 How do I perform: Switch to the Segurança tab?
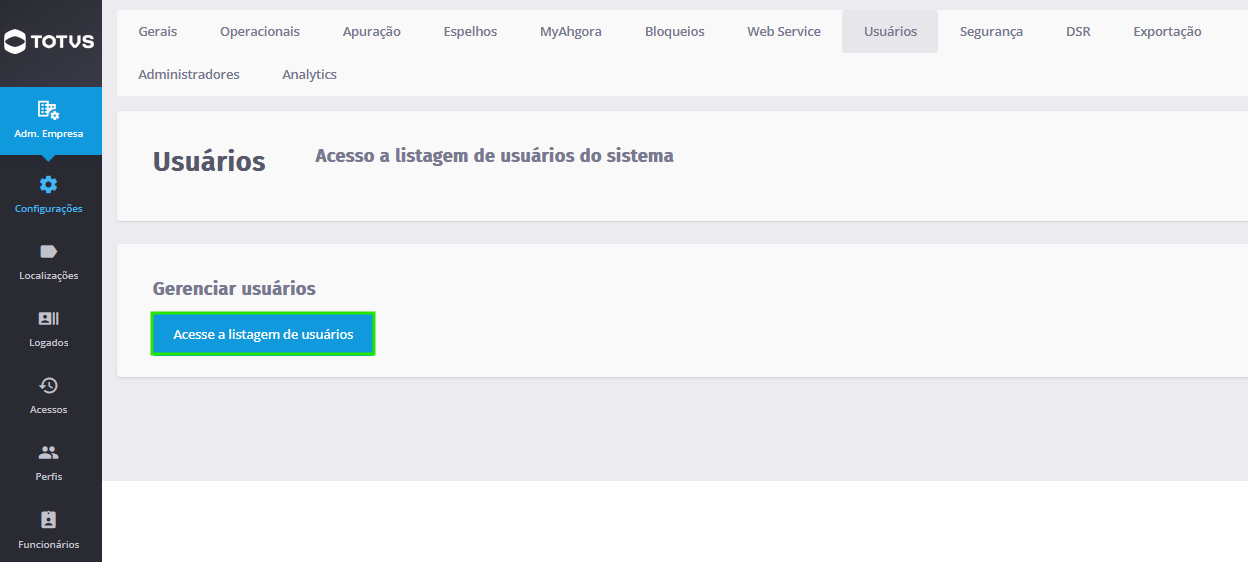pyautogui.click(x=991, y=31)
